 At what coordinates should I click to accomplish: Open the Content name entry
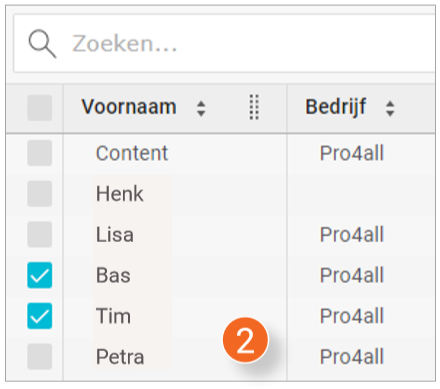132,153
